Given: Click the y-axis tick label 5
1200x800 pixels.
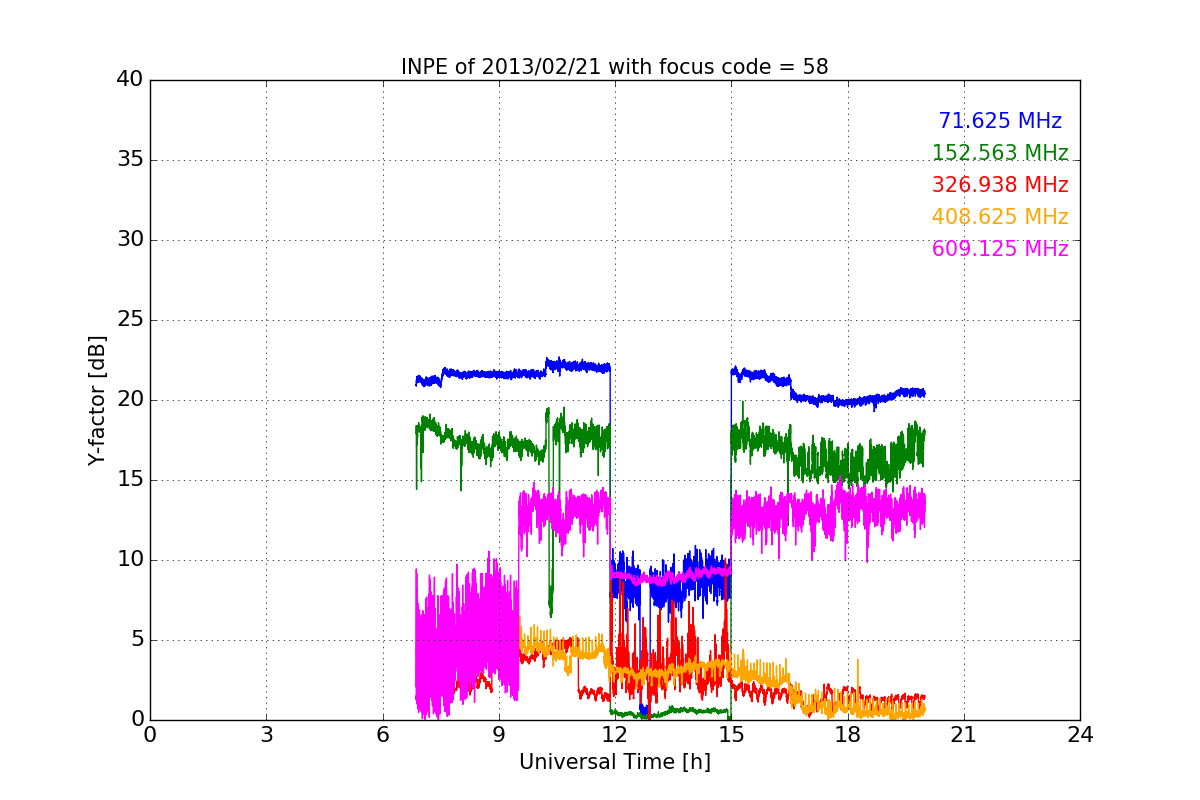Looking at the screenshot, I should pyautogui.click(x=137, y=640).
